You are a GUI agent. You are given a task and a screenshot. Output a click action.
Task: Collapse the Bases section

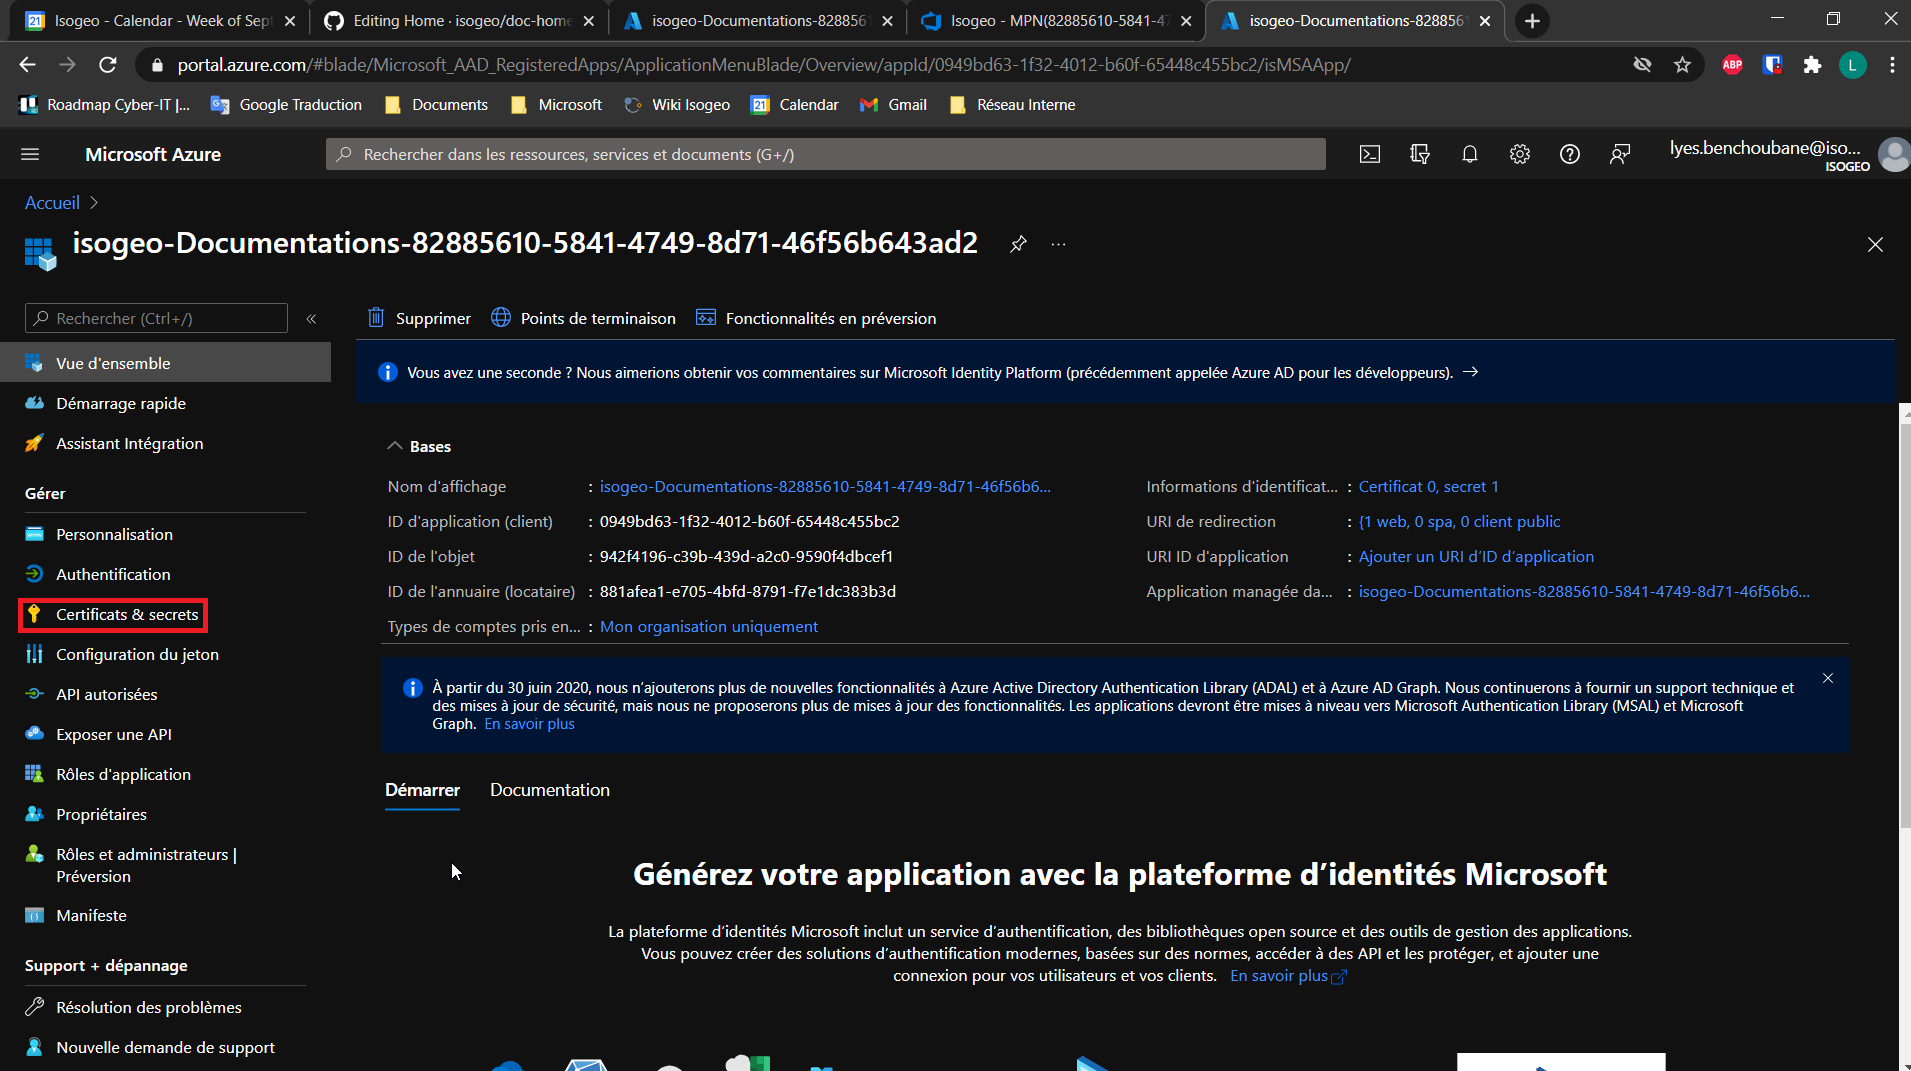[395, 446]
